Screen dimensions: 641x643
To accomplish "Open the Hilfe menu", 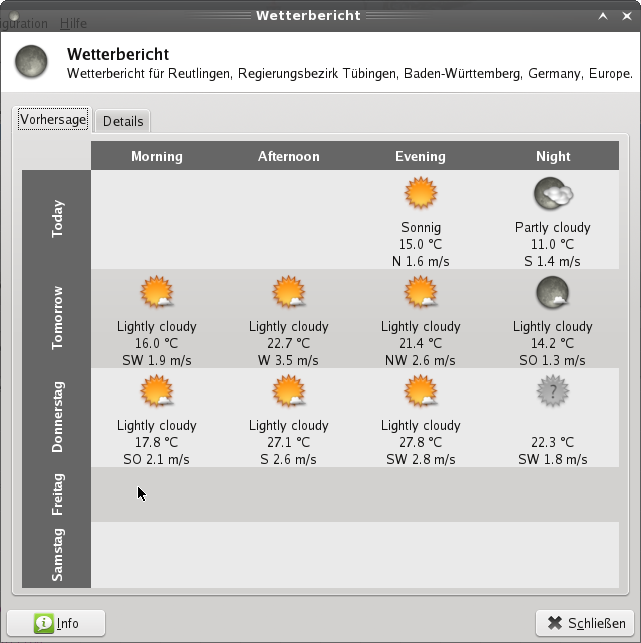I will click(x=73, y=23).
